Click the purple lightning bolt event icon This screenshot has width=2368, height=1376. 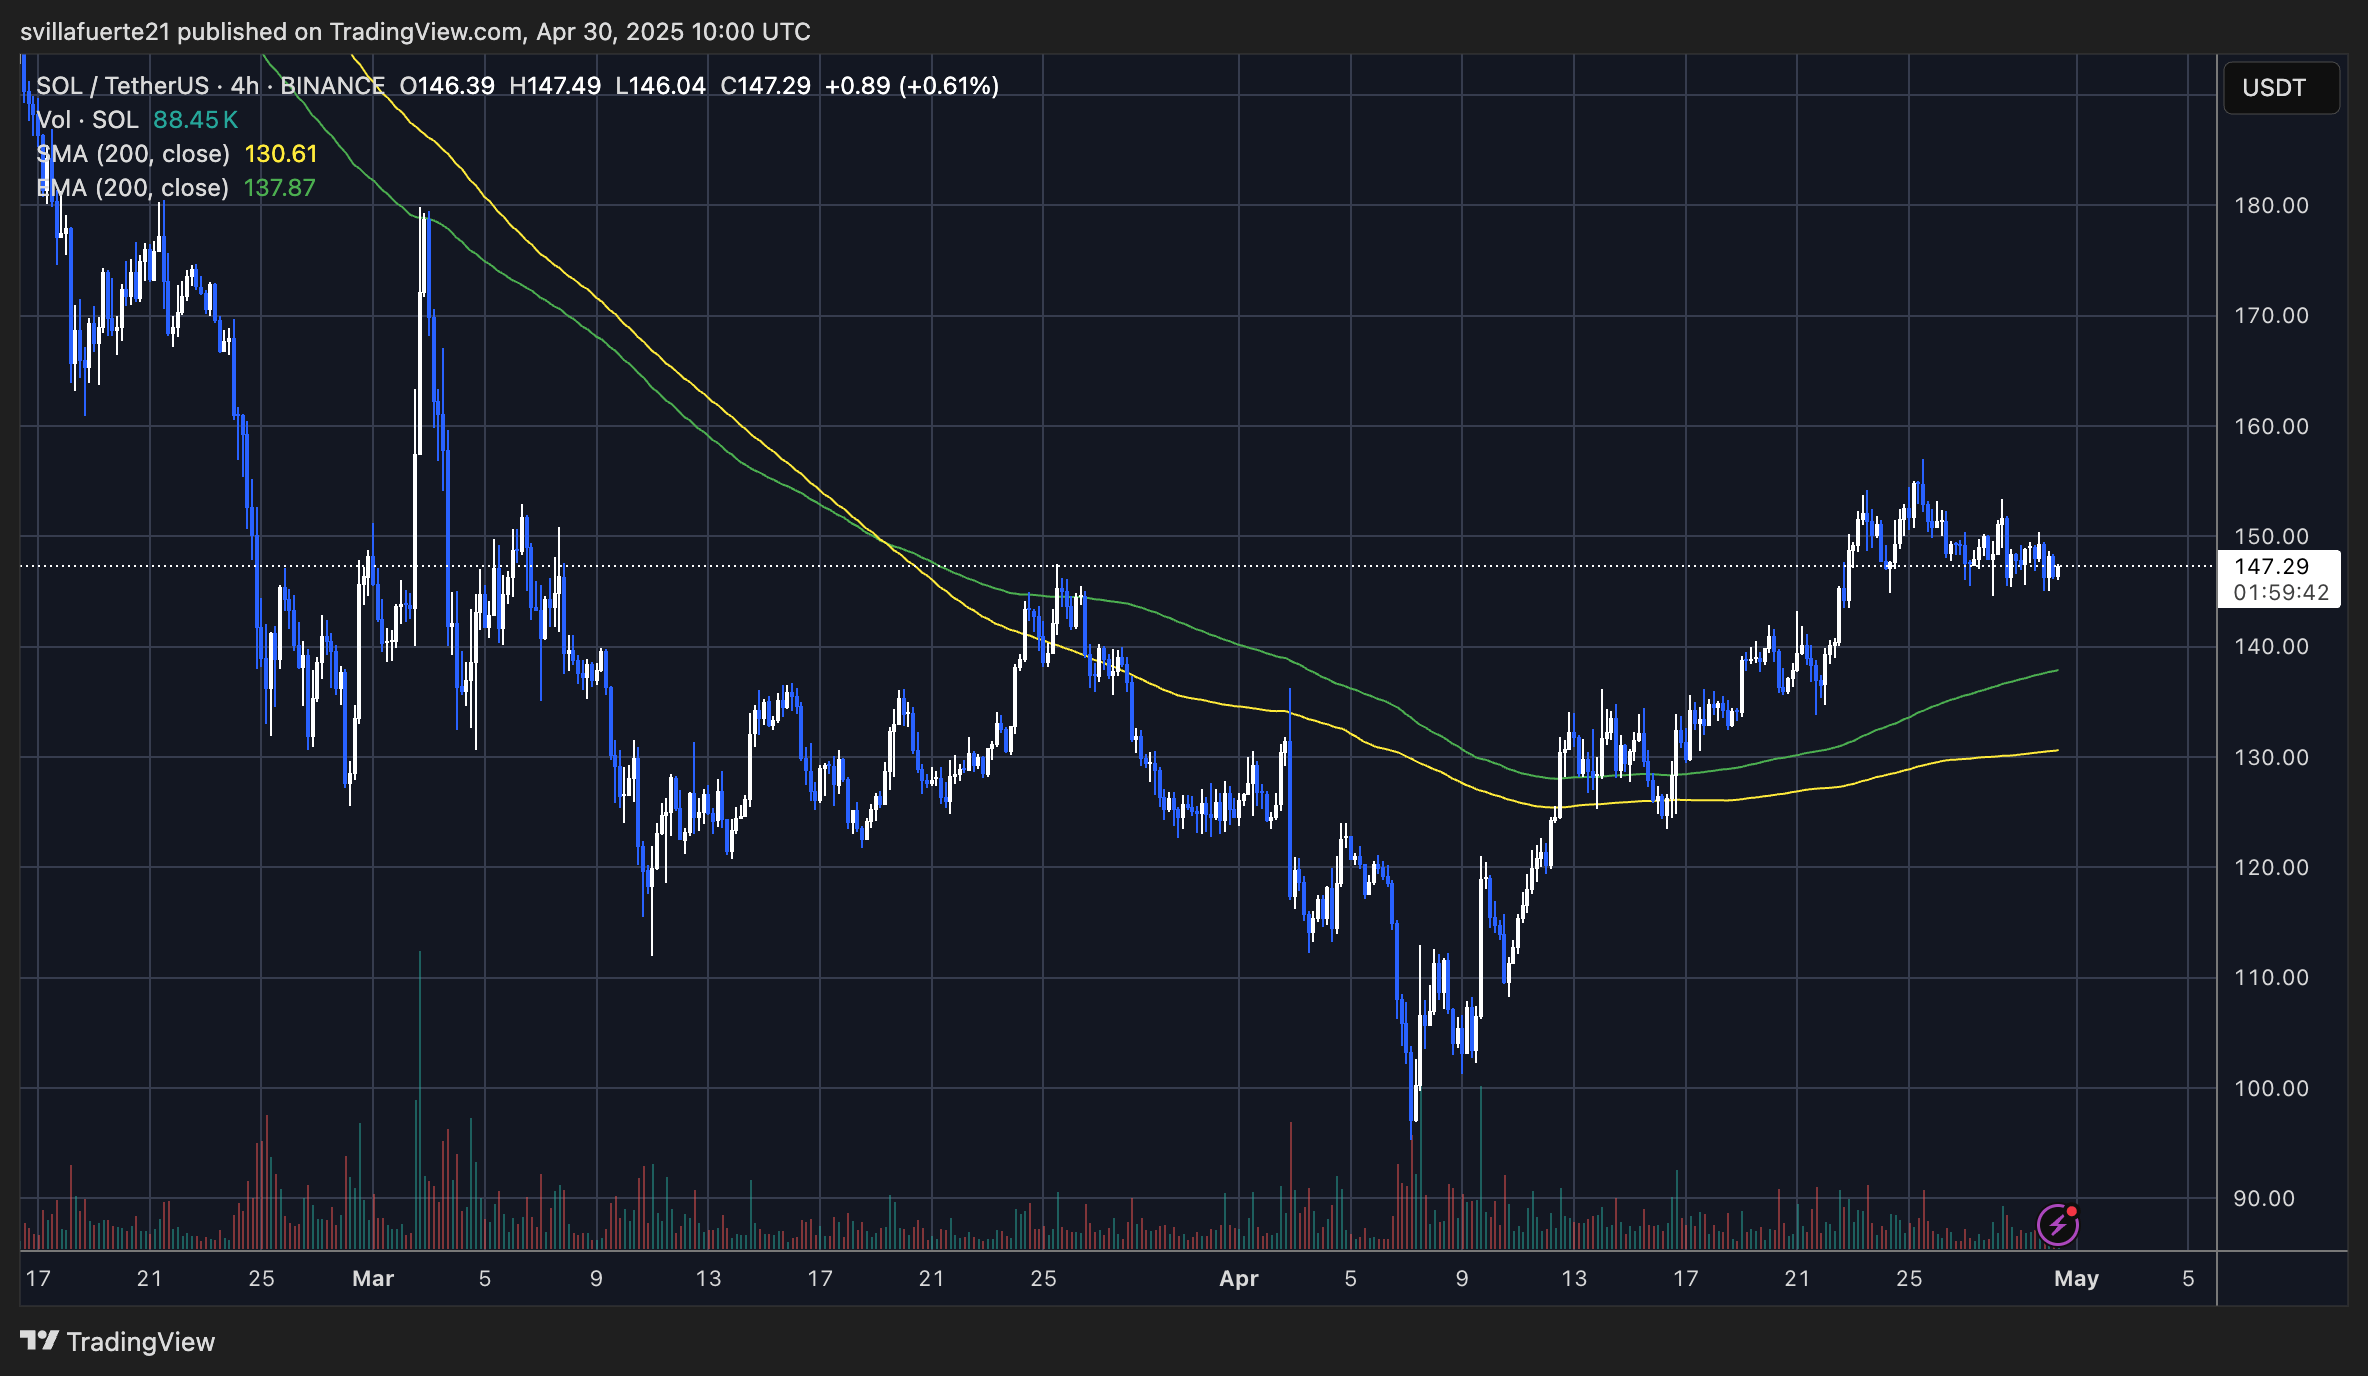[x=2057, y=1224]
